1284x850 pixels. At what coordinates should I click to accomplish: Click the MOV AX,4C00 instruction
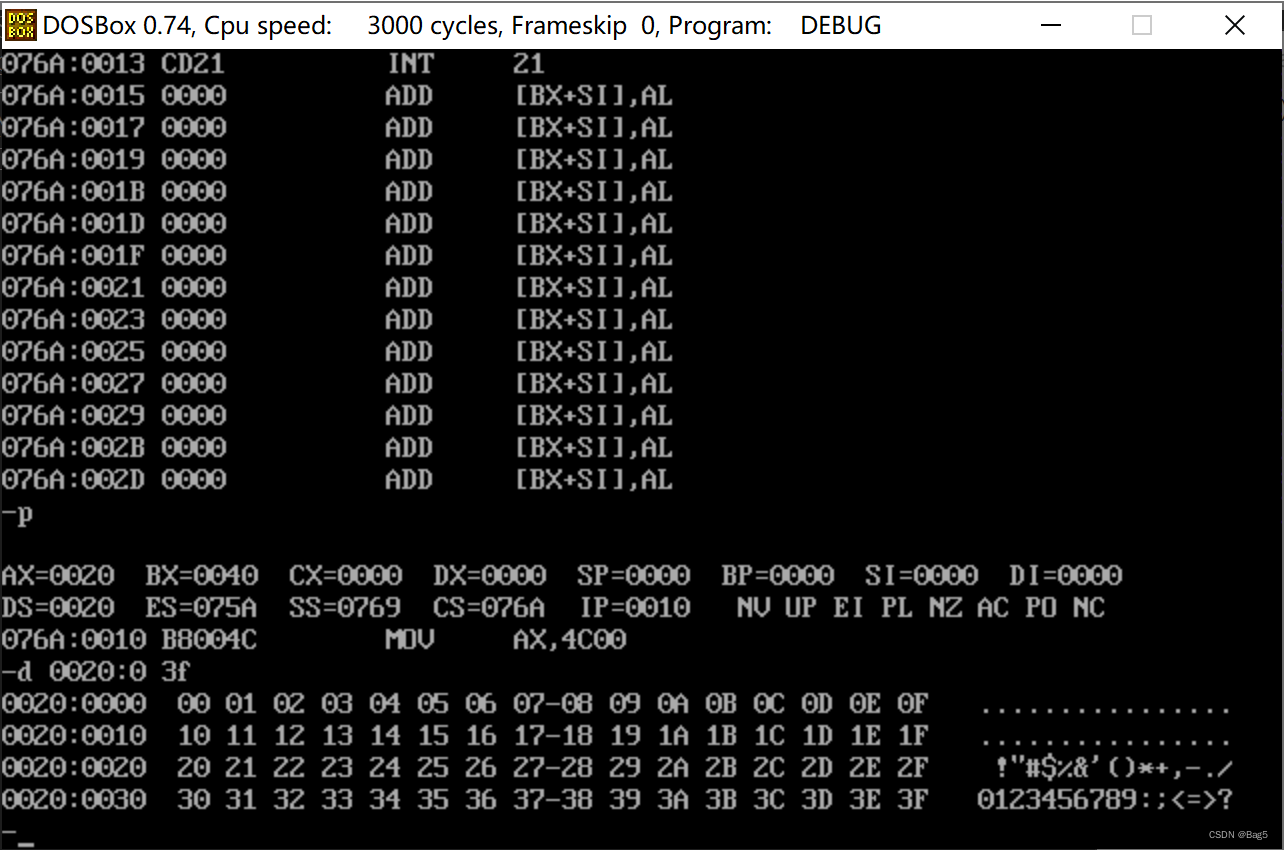[506, 640]
